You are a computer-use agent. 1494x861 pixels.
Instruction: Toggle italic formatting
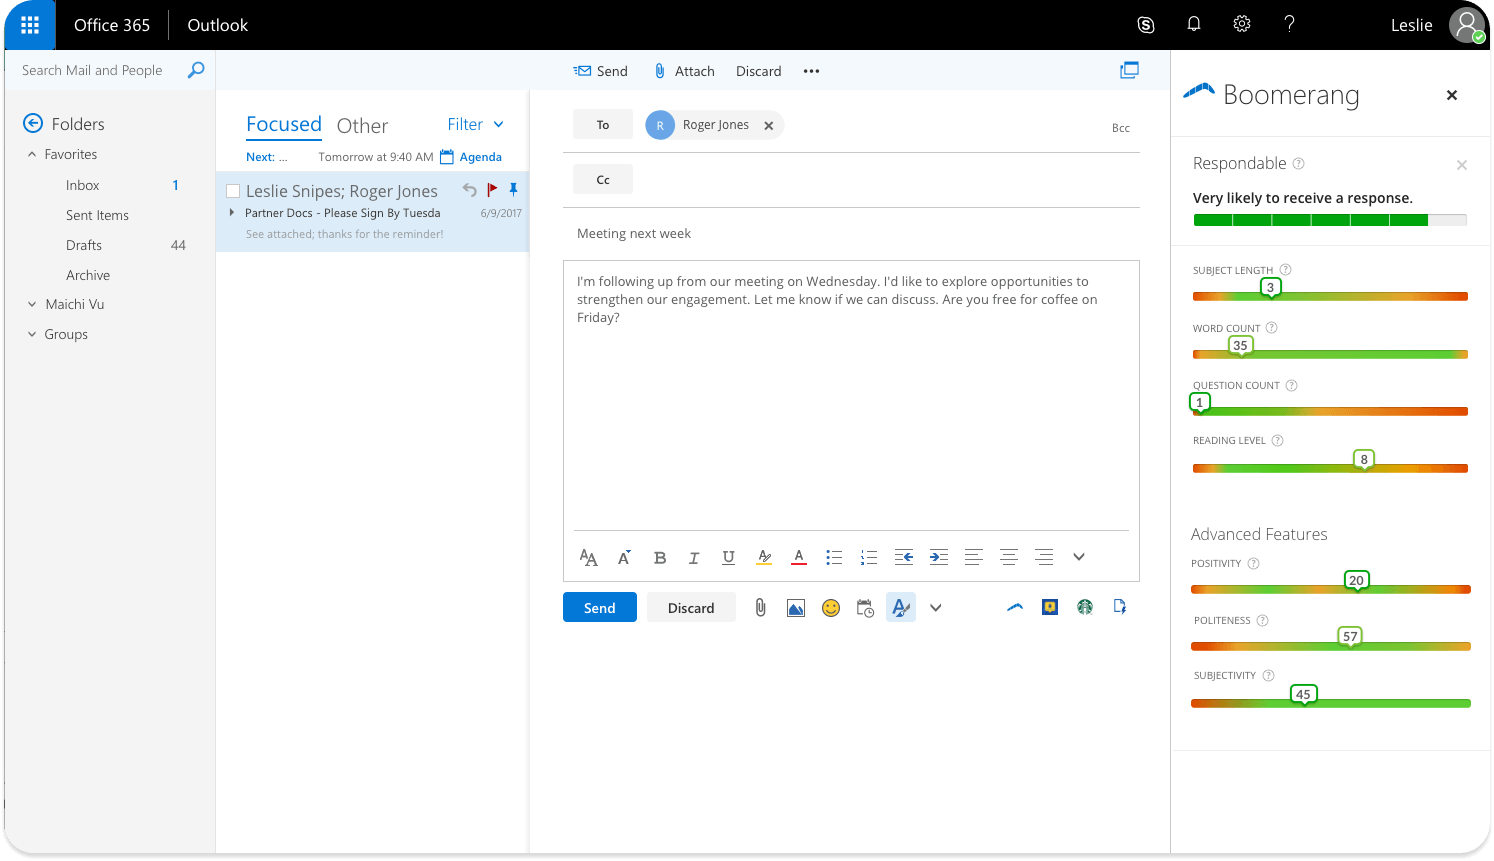pyautogui.click(x=694, y=558)
